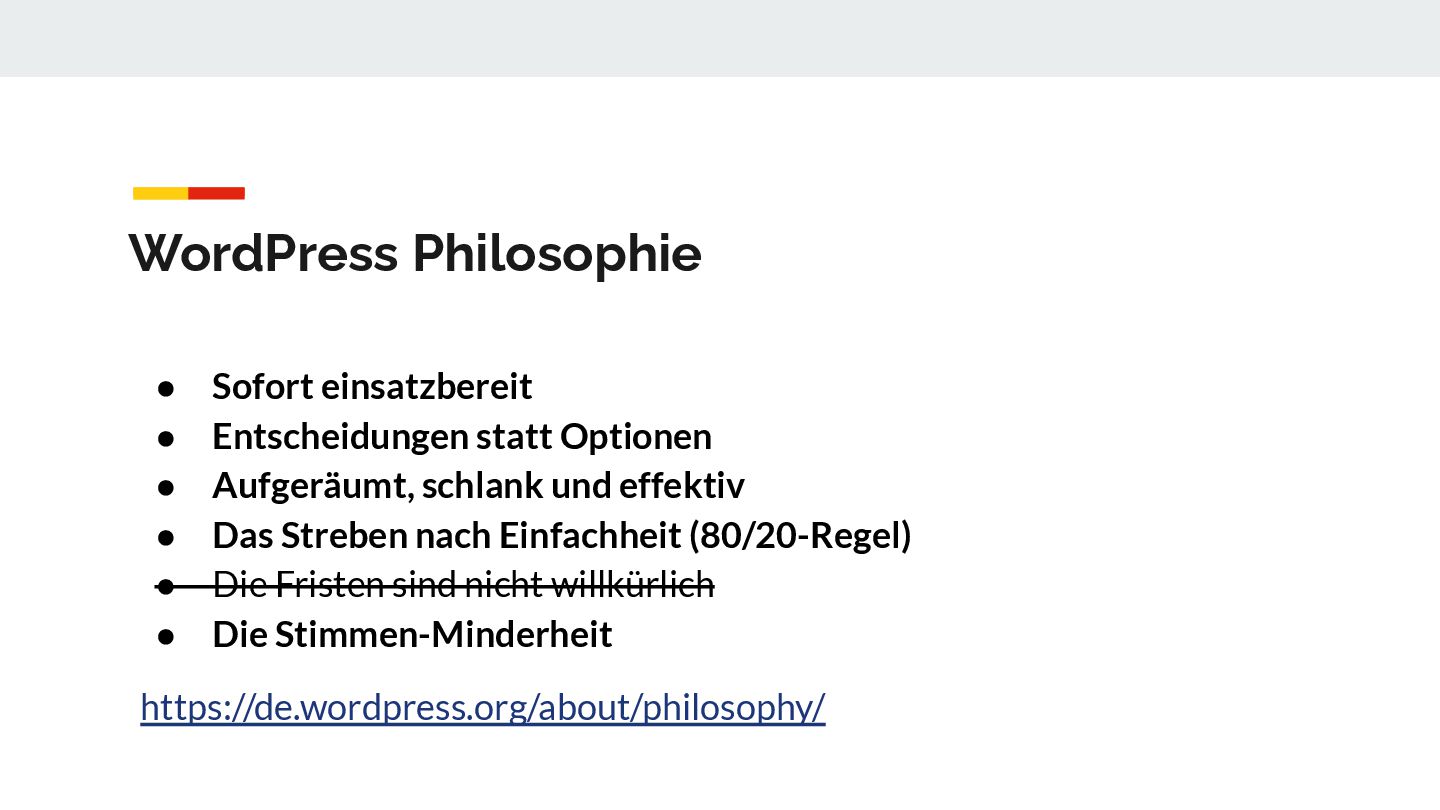
Task: Click the bullet dot before "Die Stimmen-Minderheit"
Action: 167,636
